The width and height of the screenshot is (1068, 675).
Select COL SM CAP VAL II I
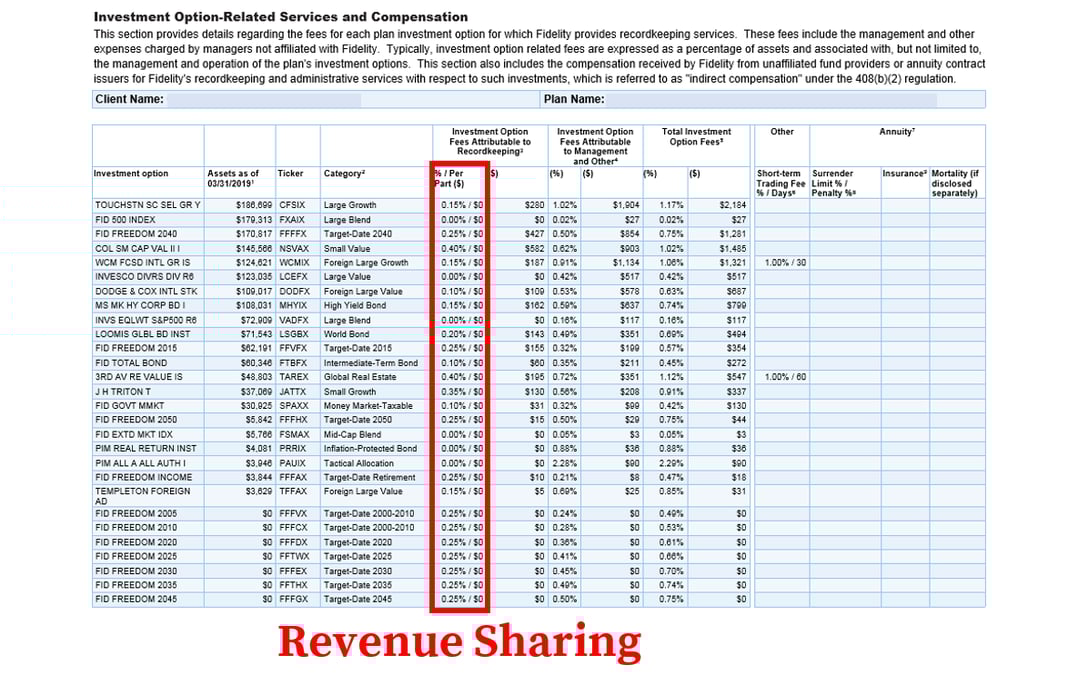[x=138, y=249]
